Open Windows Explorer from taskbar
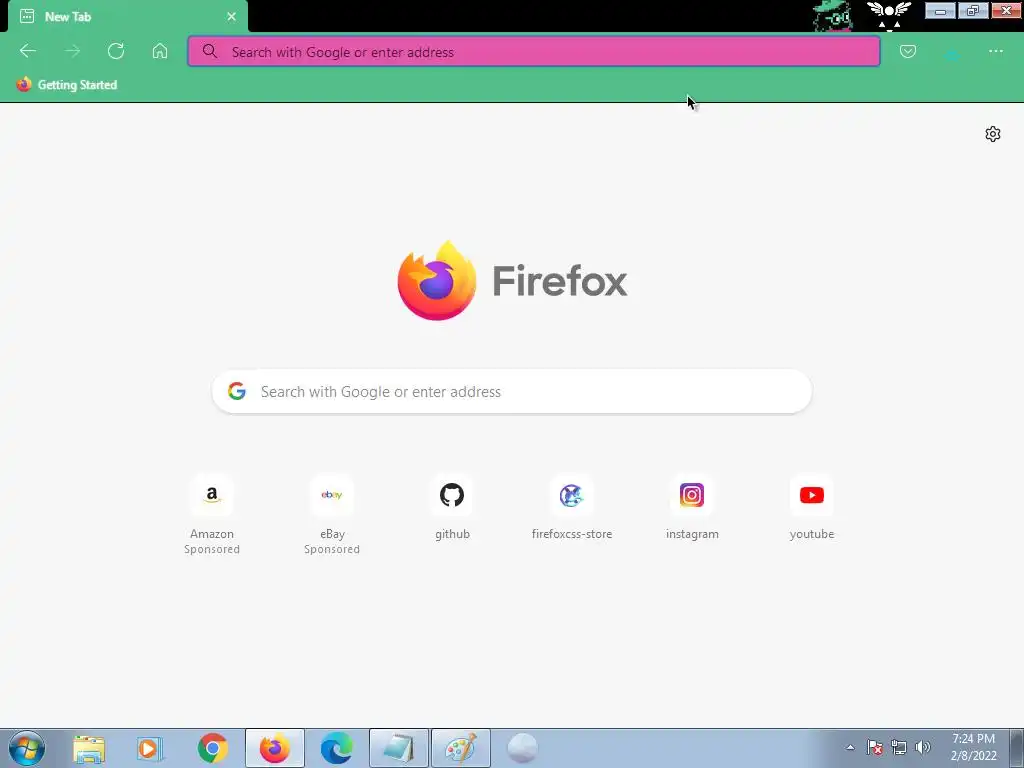 89,748
